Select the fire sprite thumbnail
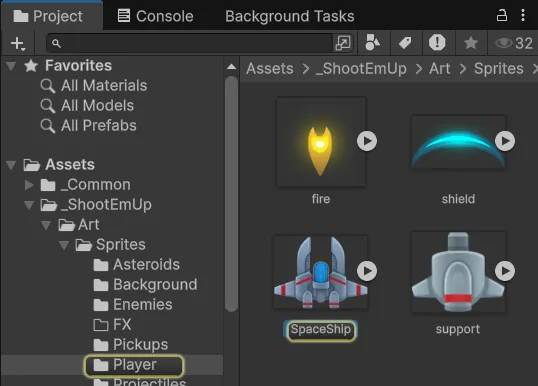The width and height of the screenshot is (538, 386). click(x=321, y=142)
